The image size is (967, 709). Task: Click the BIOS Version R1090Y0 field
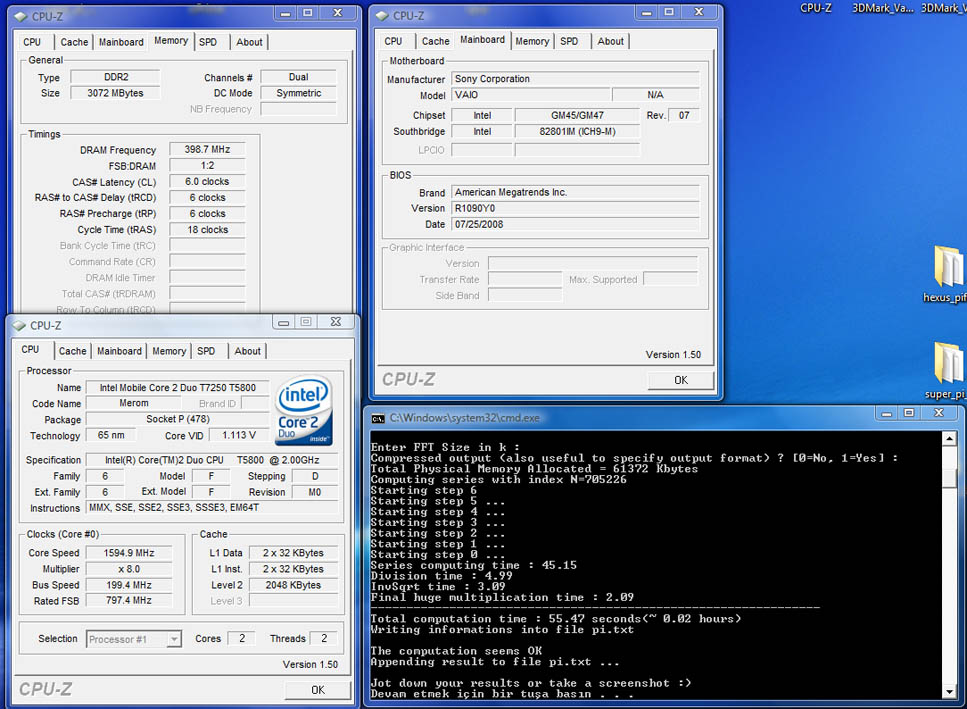575,208
